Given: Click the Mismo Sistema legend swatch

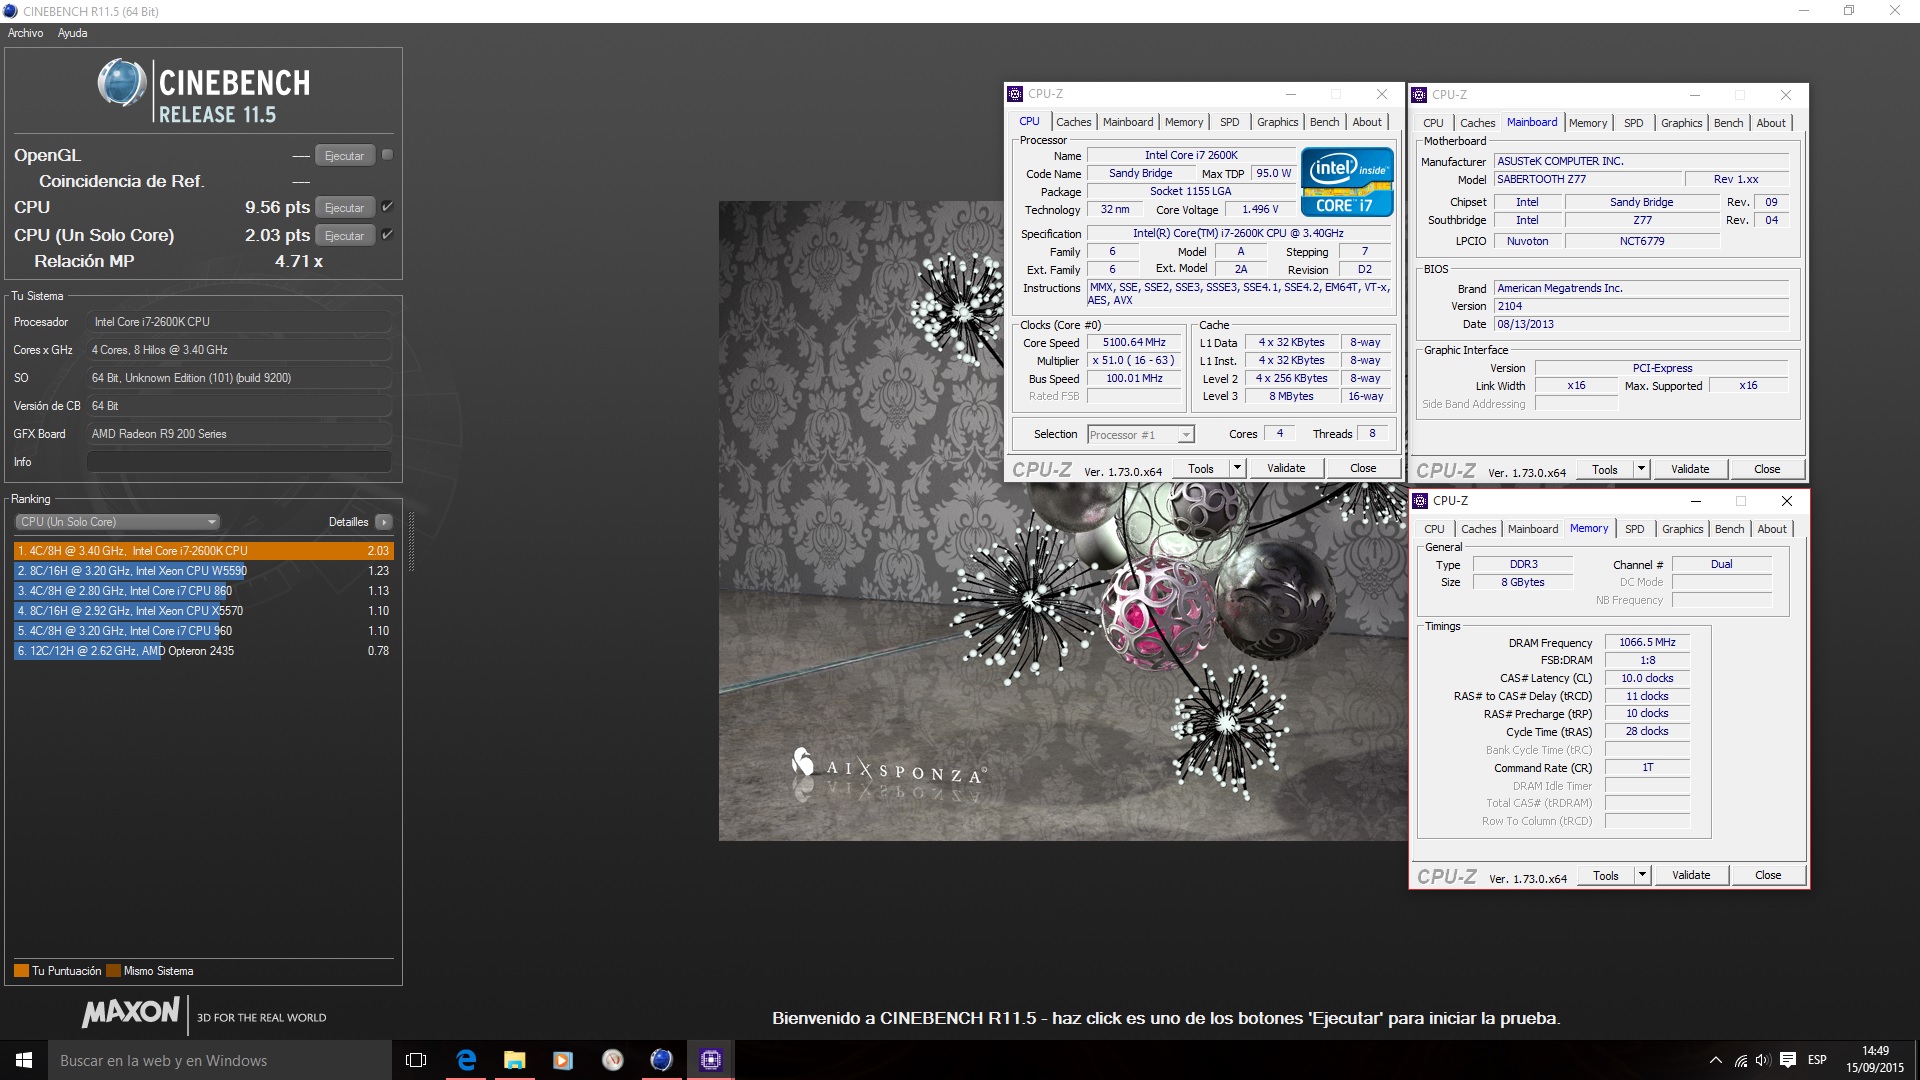Looking at the screenshot, I should 113,971.
